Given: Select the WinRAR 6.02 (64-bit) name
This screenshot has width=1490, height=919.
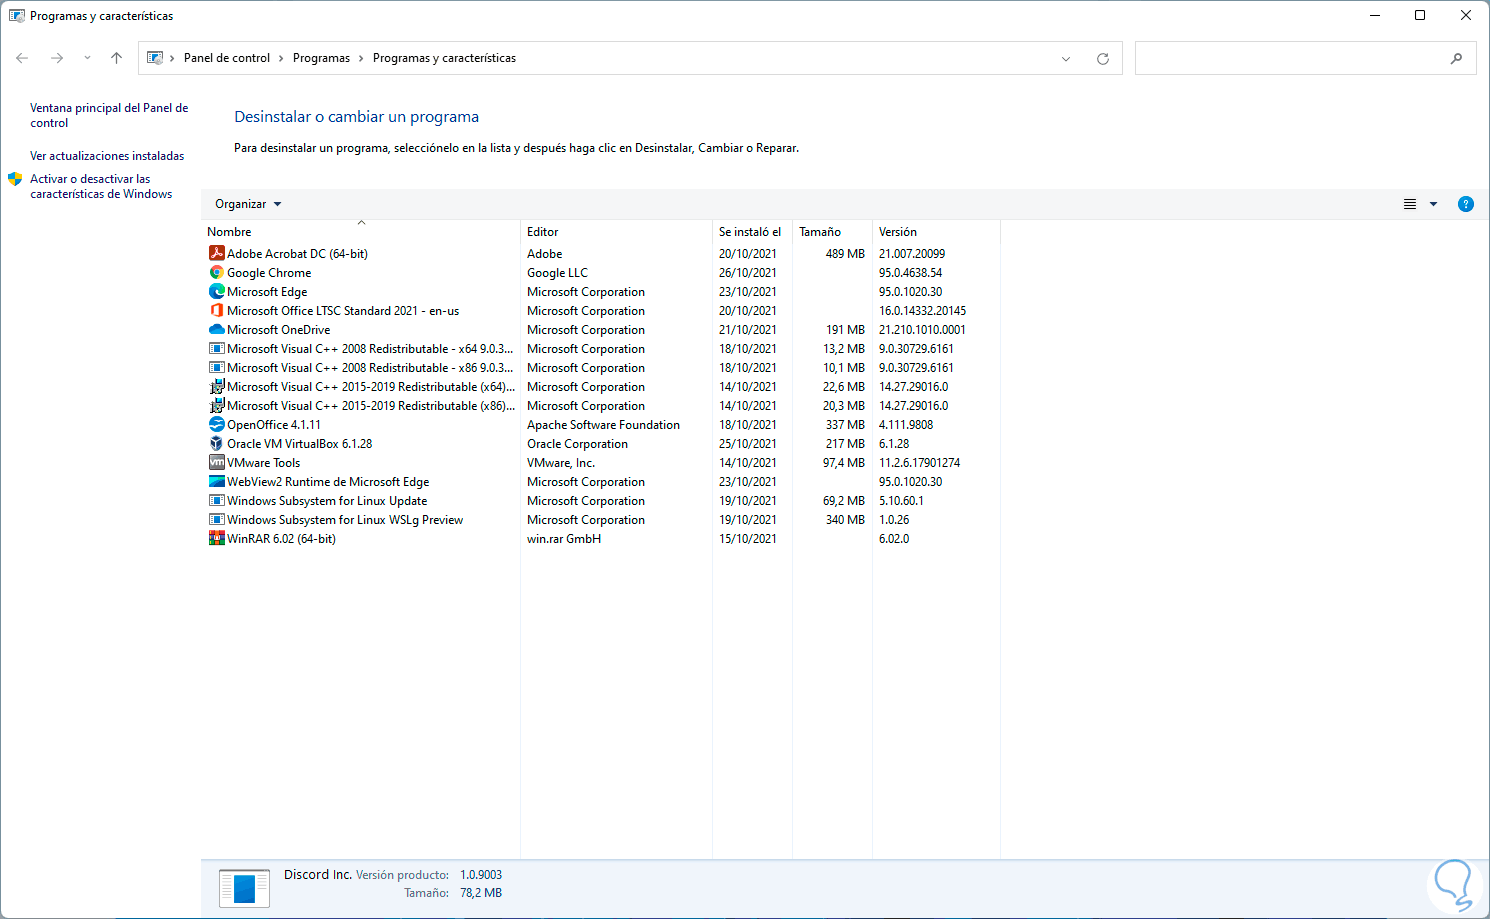Looking at the screenshot, I should click(x=281, y=539).
